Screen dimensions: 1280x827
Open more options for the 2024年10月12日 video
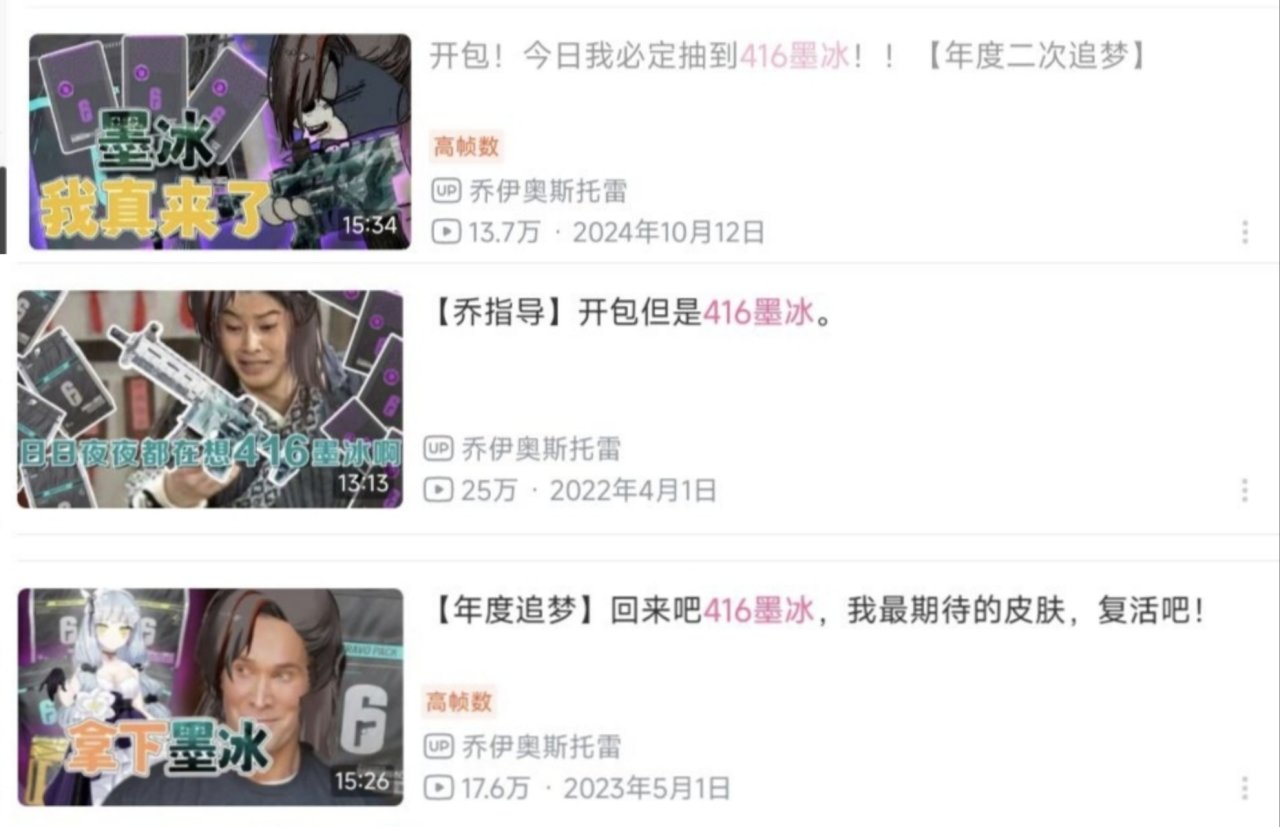[x=1244, y=232]
